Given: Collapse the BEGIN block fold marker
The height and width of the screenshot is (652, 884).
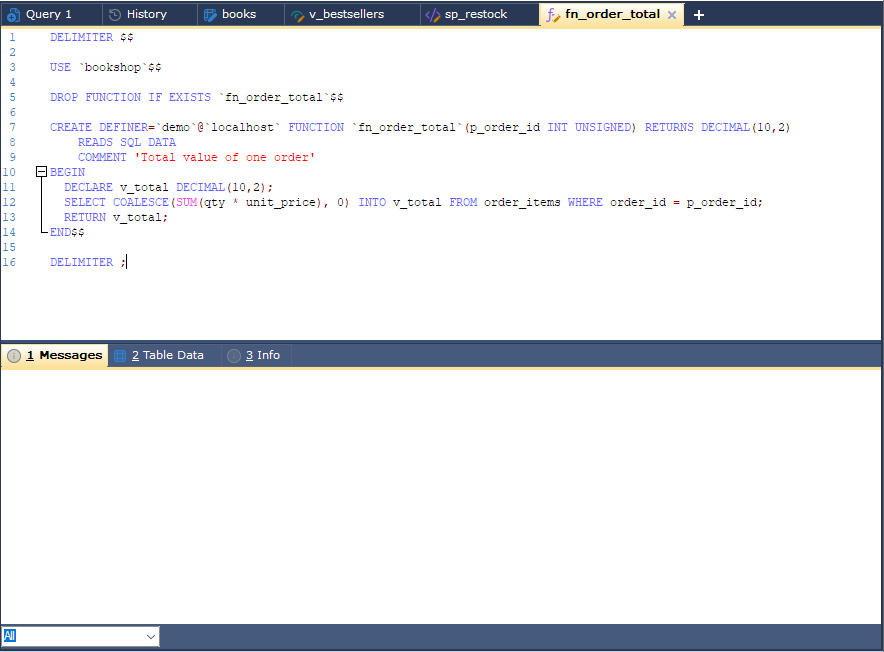Looking at the screenshot, I should tap(41, 171).
